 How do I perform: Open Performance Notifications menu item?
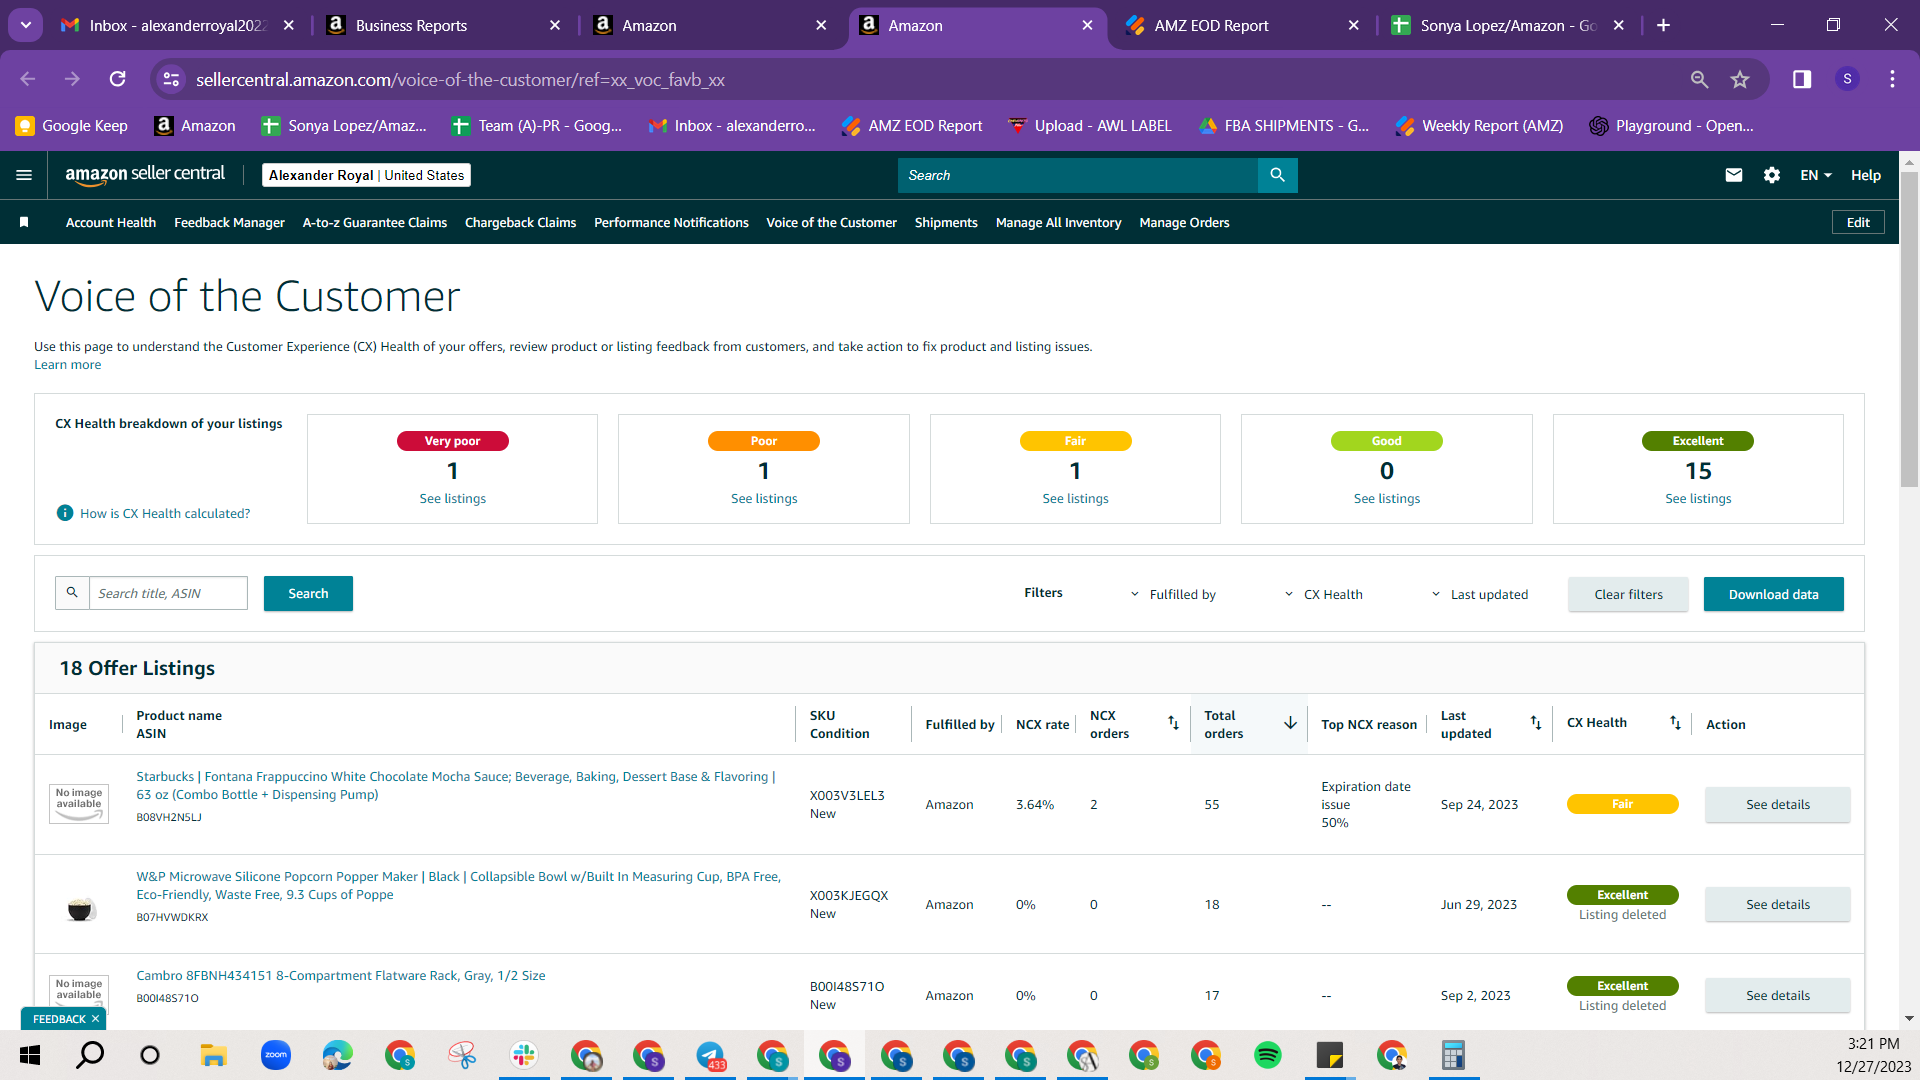click(671, 222)
